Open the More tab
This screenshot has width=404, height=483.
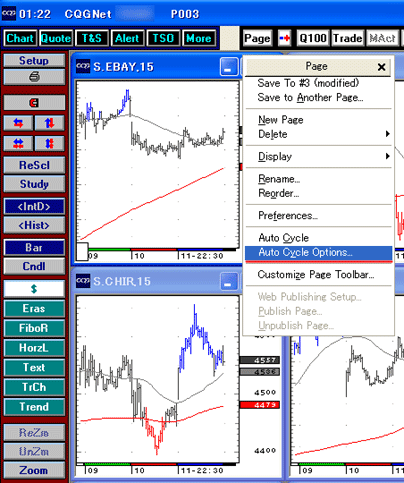(199, 38)
